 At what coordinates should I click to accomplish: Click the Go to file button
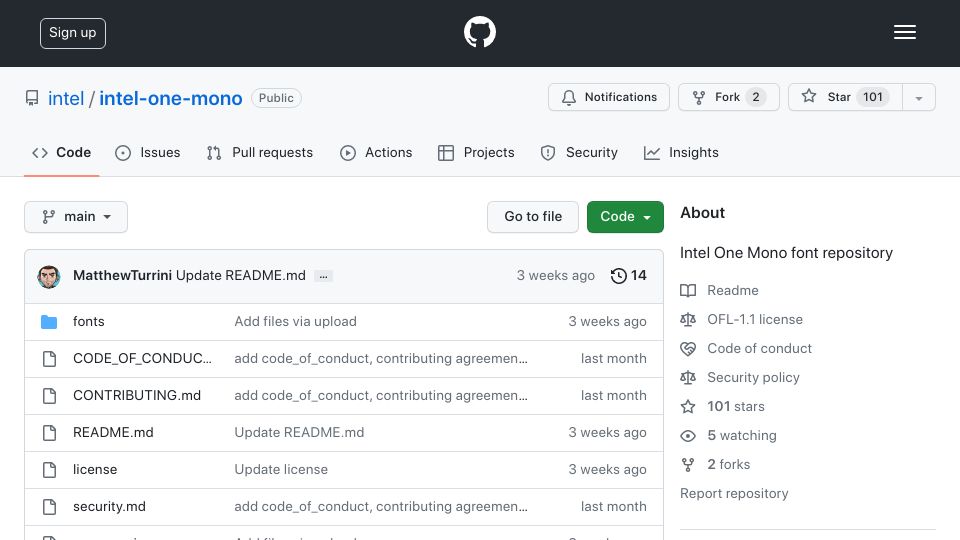pyautogui.click(x=533, y=217)
